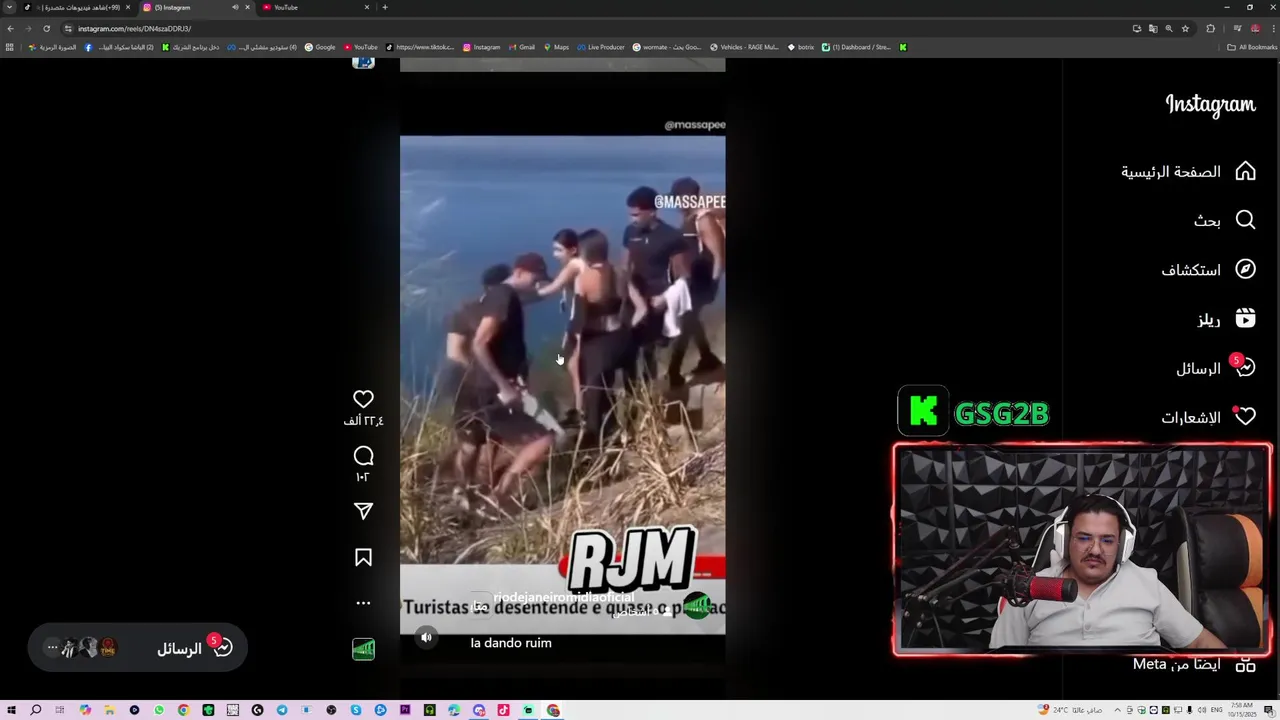Open the Windows Start menu
The height and width of the screenshot is (720, 1280).
[x=11, y=710]
